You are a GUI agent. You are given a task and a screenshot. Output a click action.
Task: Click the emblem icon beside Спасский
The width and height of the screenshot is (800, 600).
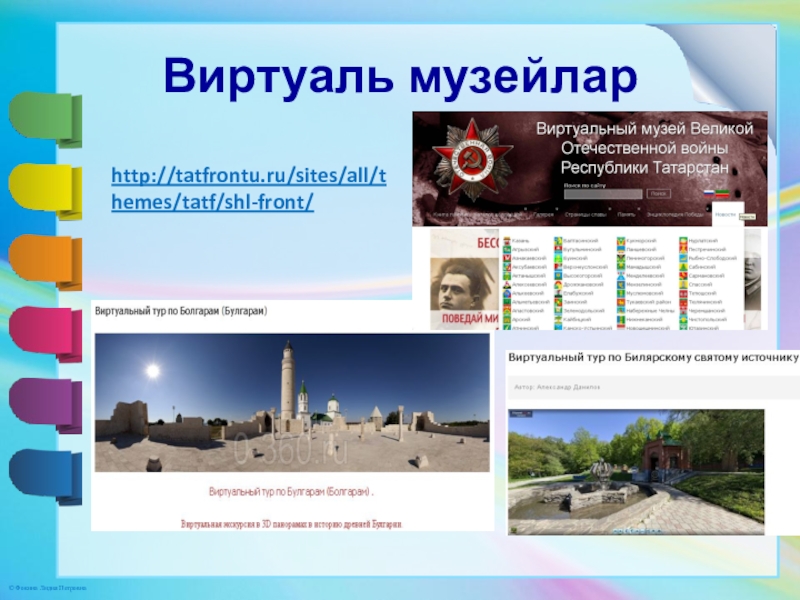[x=684, y=285]
